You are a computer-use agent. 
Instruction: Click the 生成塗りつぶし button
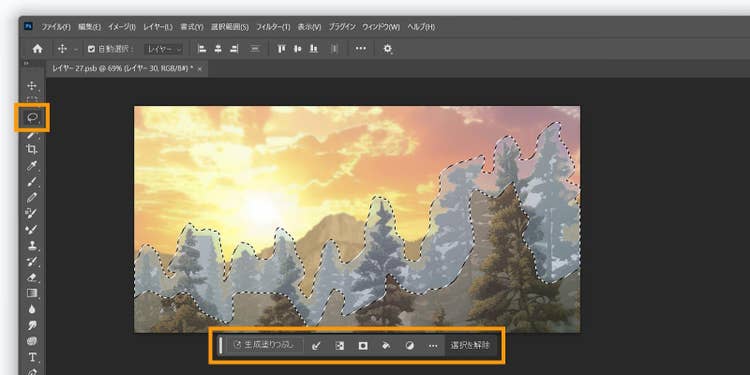click(x=265, y=345)
